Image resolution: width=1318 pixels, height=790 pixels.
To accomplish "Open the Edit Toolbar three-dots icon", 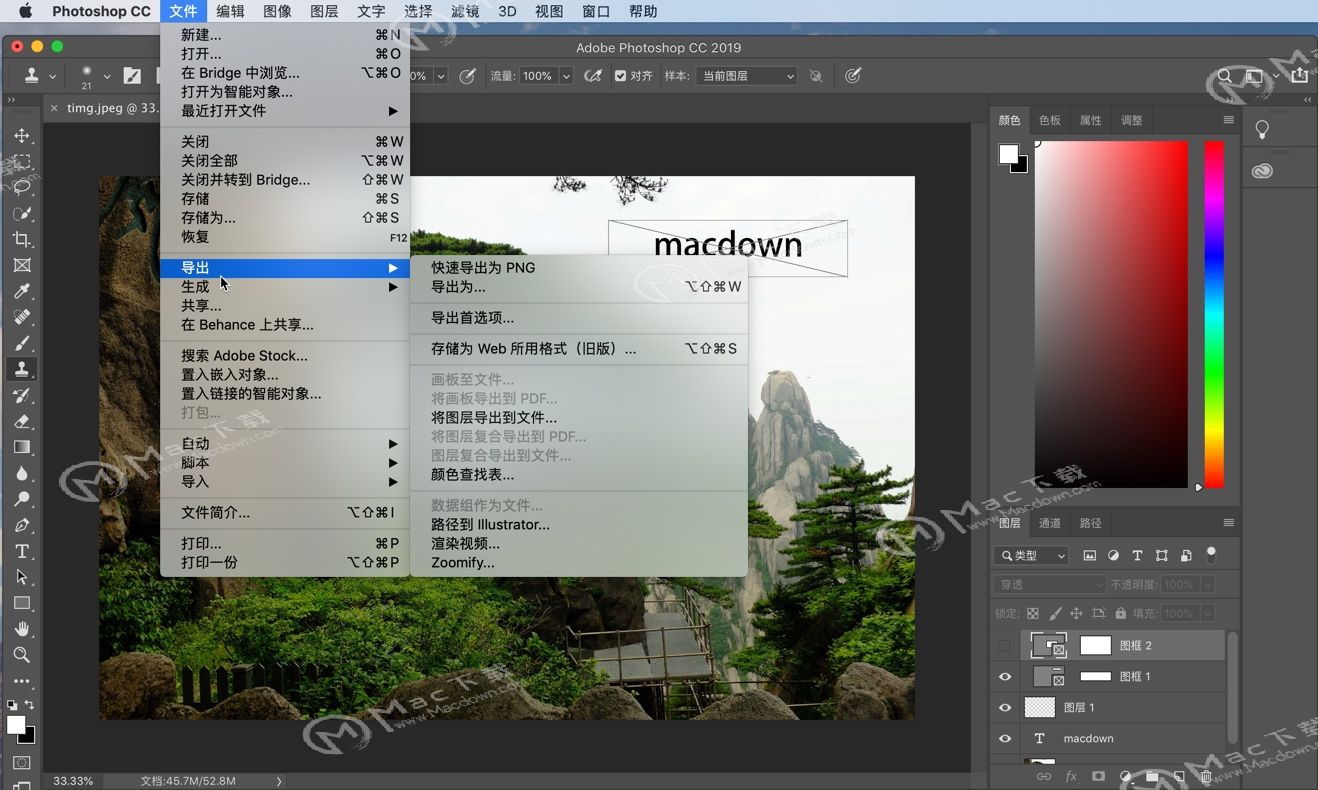I will pos(22,681).
